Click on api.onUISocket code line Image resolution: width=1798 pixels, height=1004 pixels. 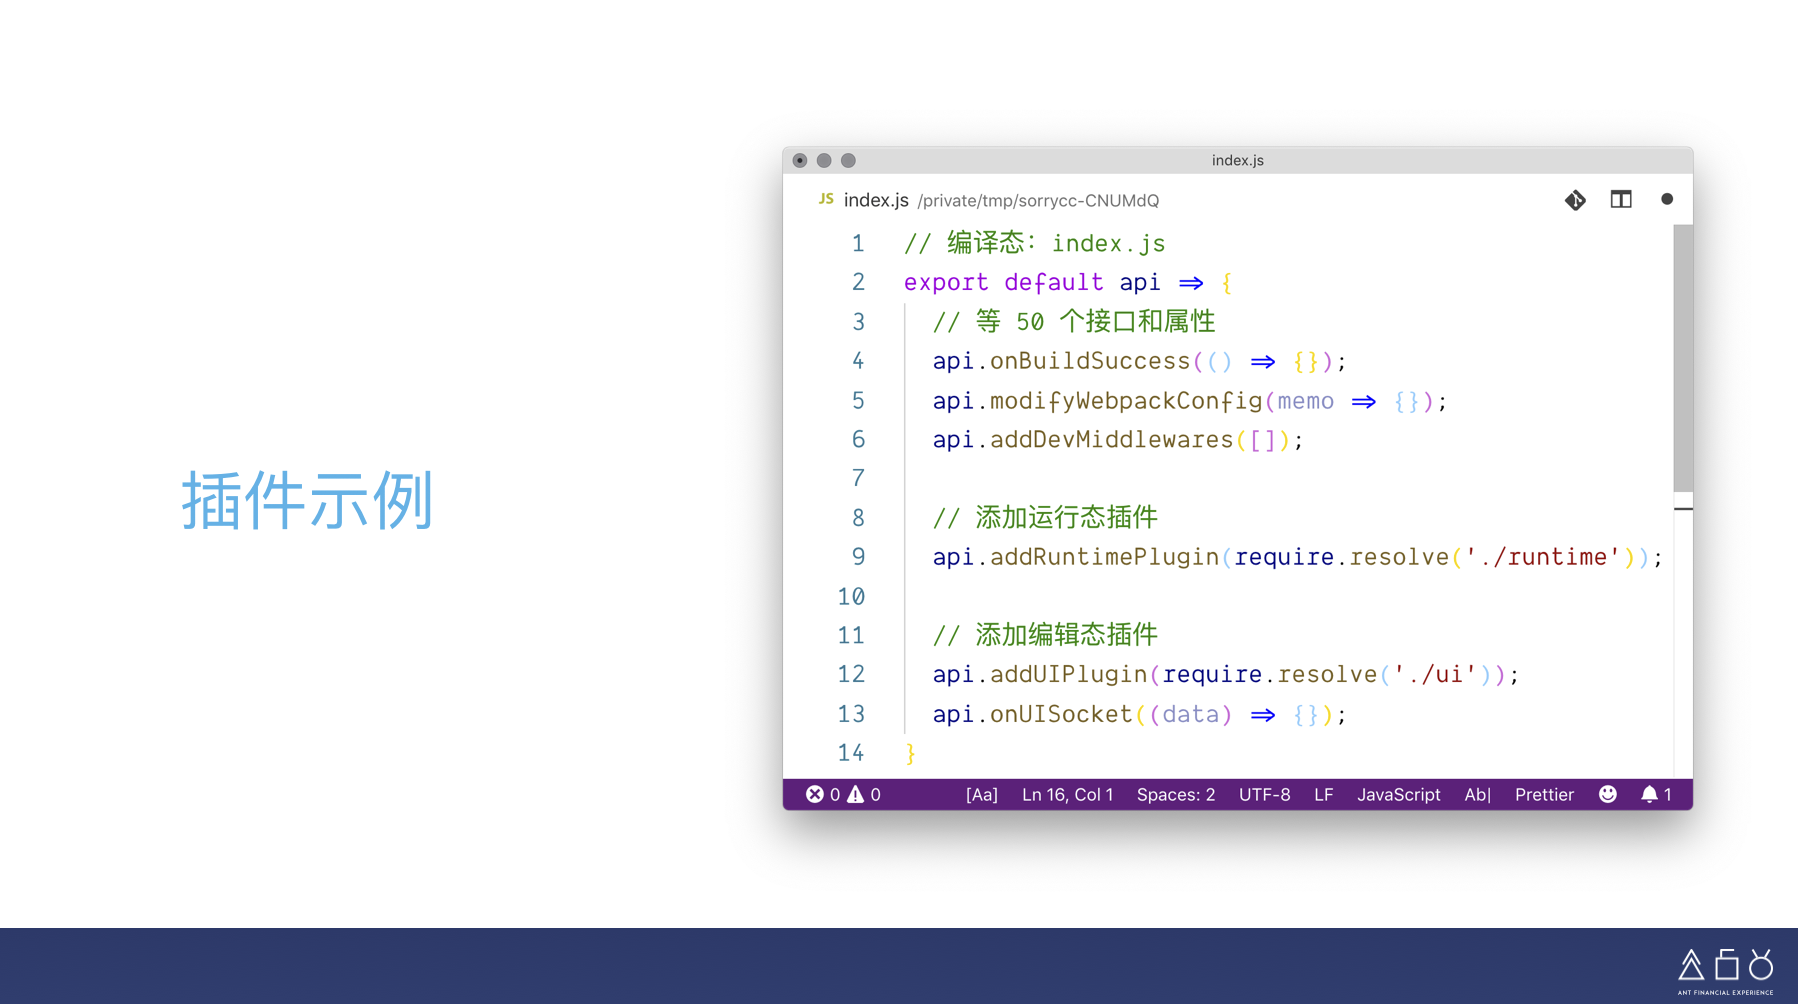coord(1140,714)
